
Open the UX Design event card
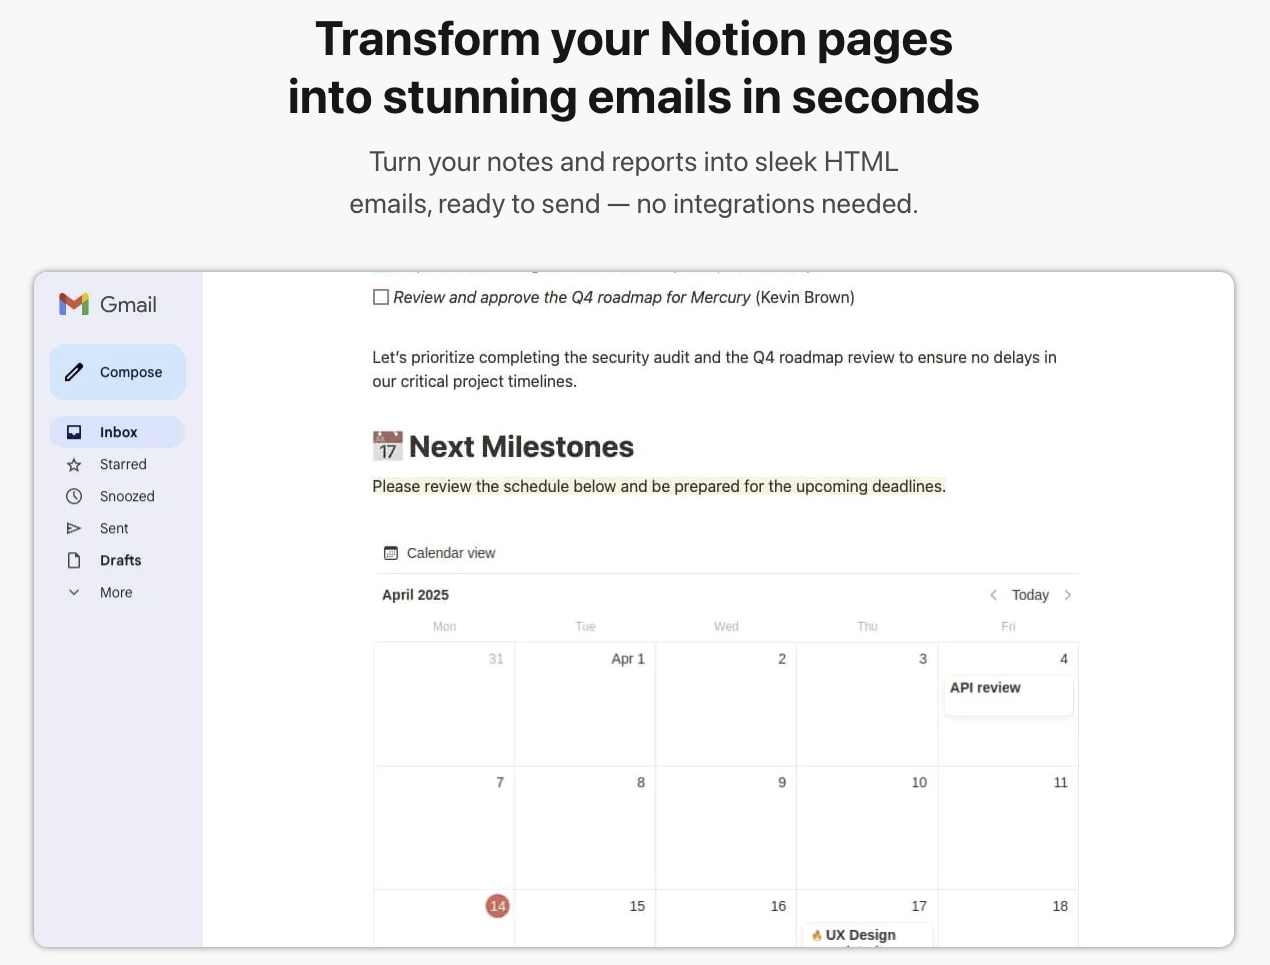click(867, 935)
